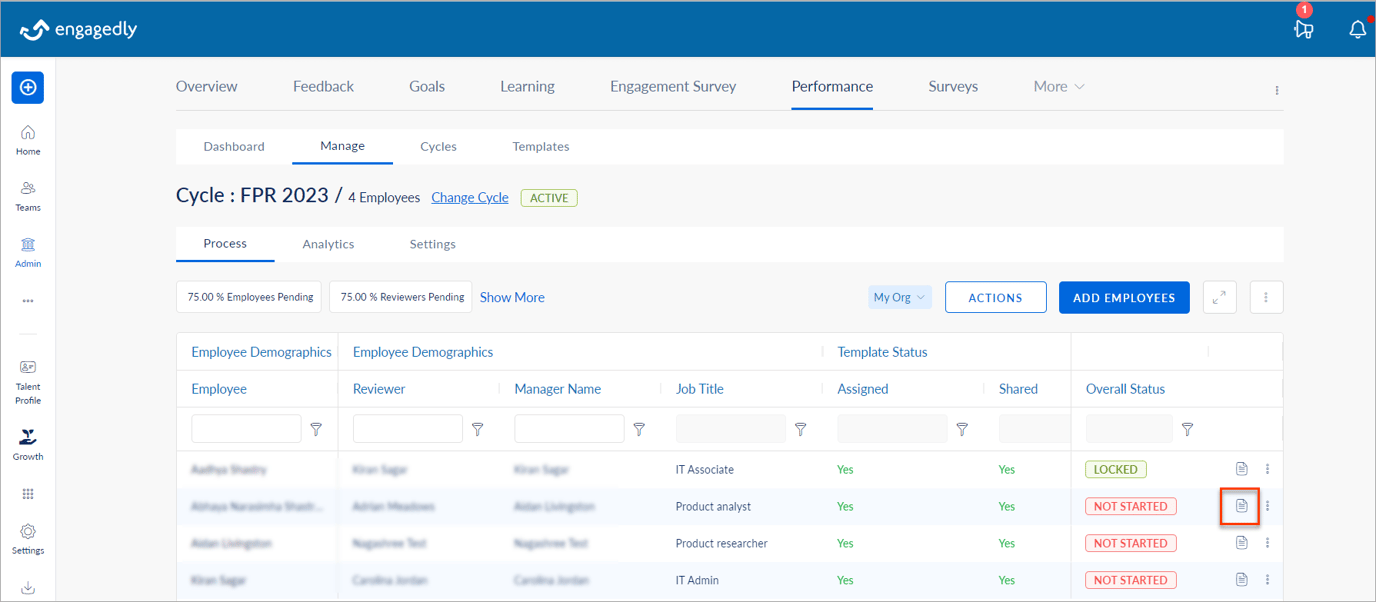Viewport: 1376px width, 602px height.
Task: Open the ACTIONS menu button
Action: 995,297
